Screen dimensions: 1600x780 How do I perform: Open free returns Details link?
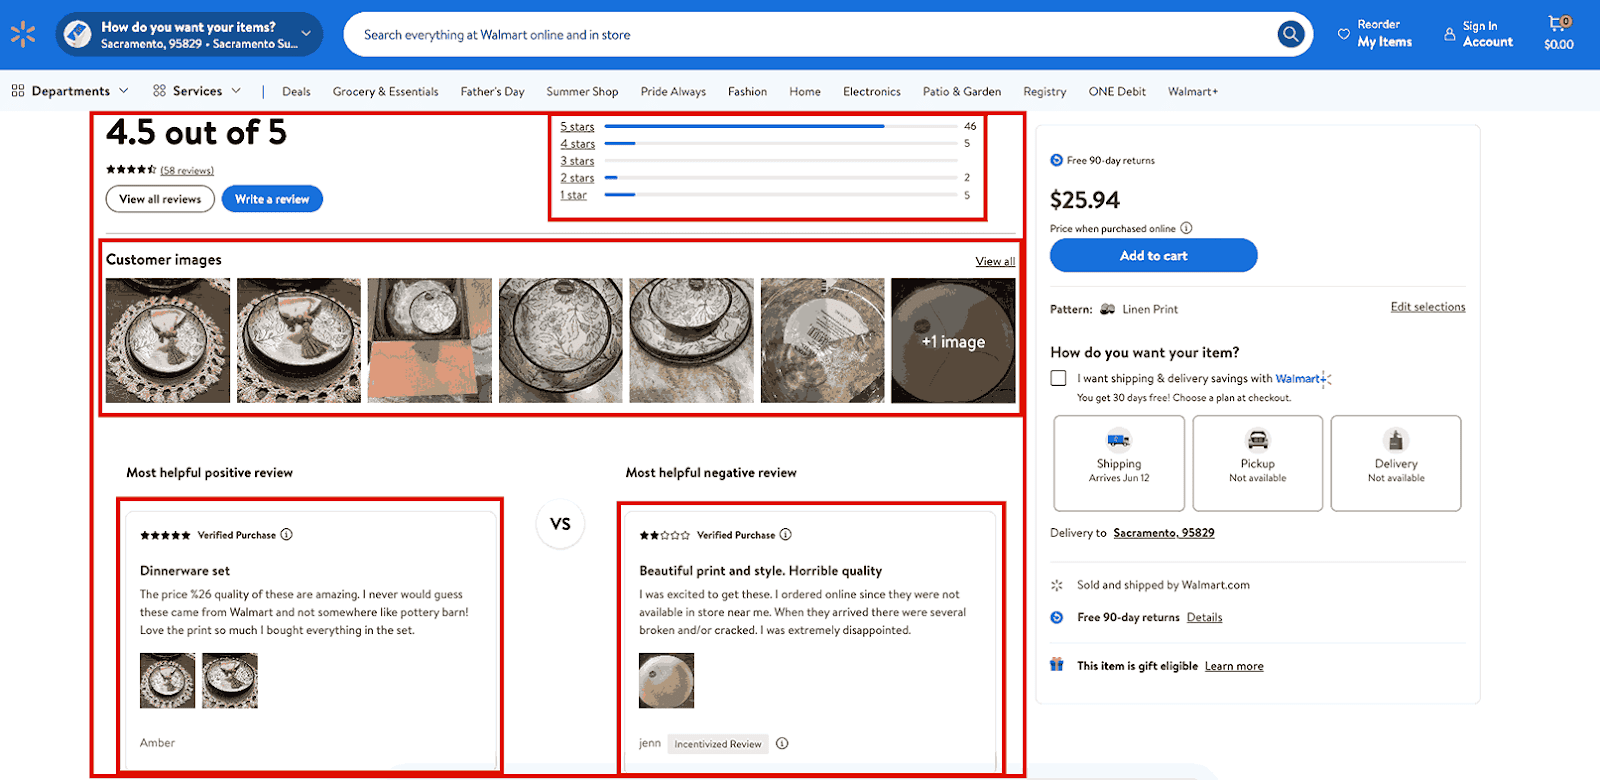(x=1204, y=617)
